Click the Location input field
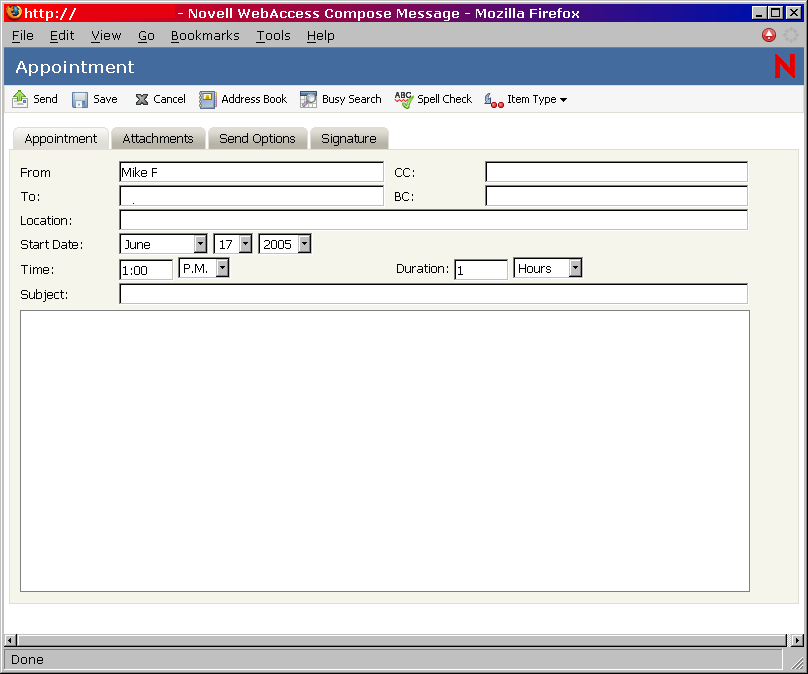This screenshot has width=808, height=674. 433,220
